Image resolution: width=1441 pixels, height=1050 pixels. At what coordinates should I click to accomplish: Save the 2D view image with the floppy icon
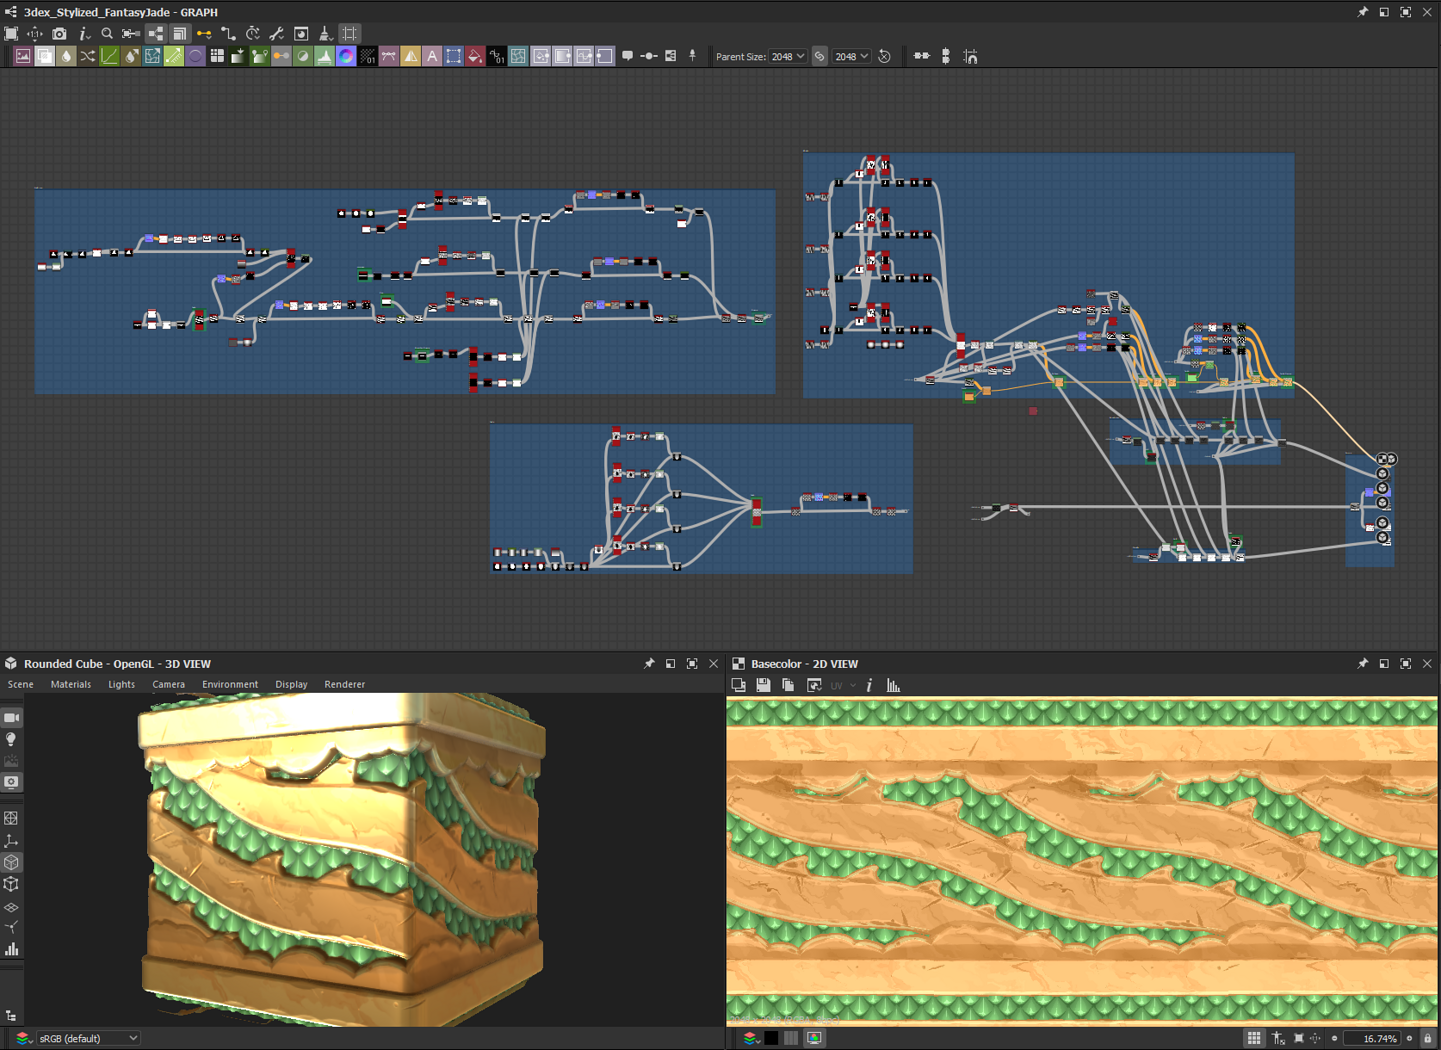763,686
